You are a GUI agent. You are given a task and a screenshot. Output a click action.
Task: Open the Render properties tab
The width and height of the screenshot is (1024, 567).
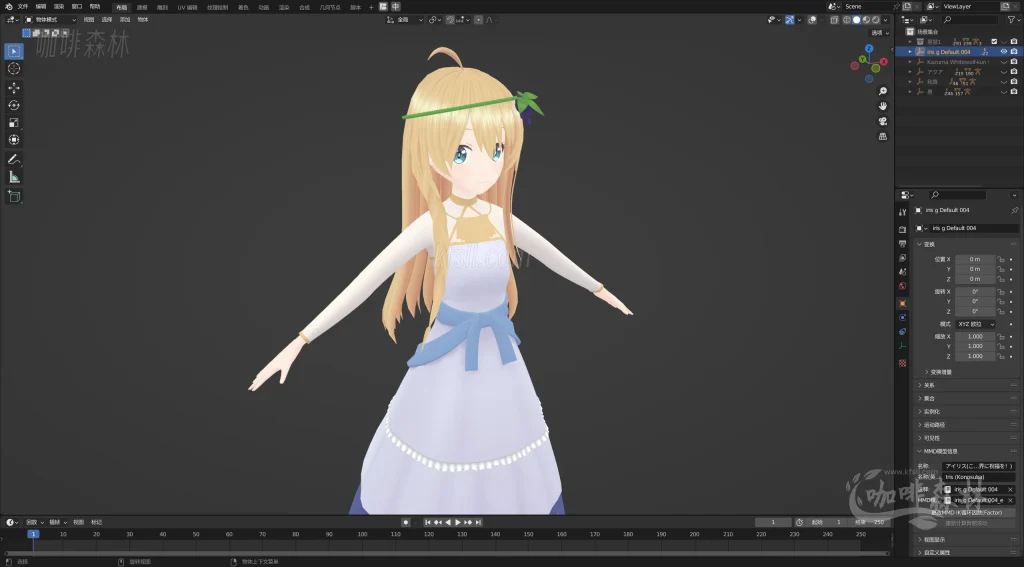(903, 229)
